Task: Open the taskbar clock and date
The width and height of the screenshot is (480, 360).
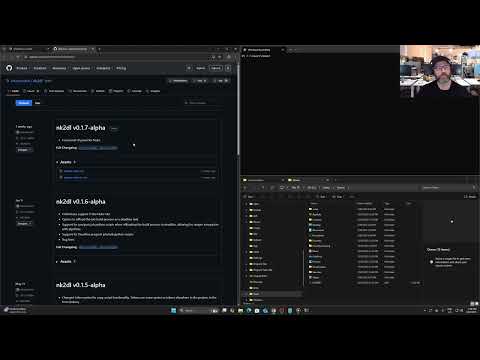Action: (472, 310)
